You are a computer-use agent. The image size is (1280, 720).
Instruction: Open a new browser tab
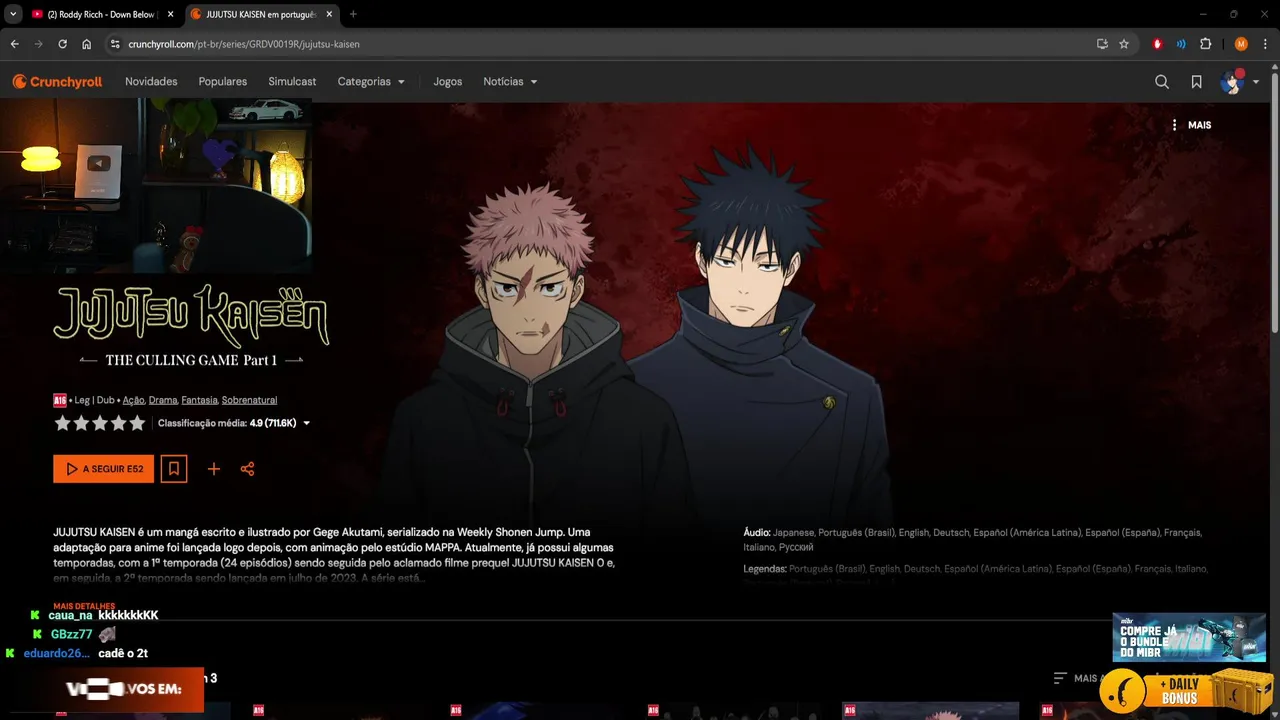(353, 14)
